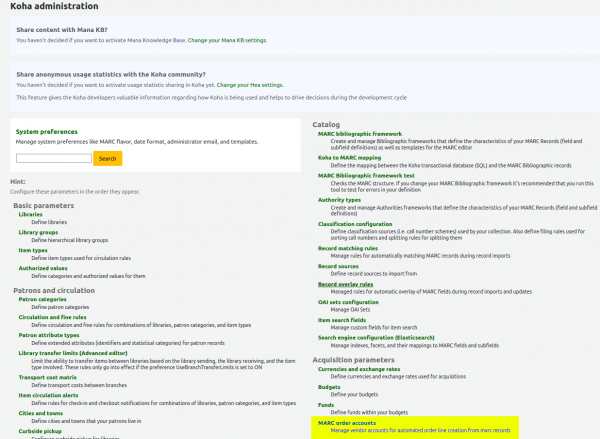Open the Item types link
This screenshot has width=600, height=439.
[33, 250]
